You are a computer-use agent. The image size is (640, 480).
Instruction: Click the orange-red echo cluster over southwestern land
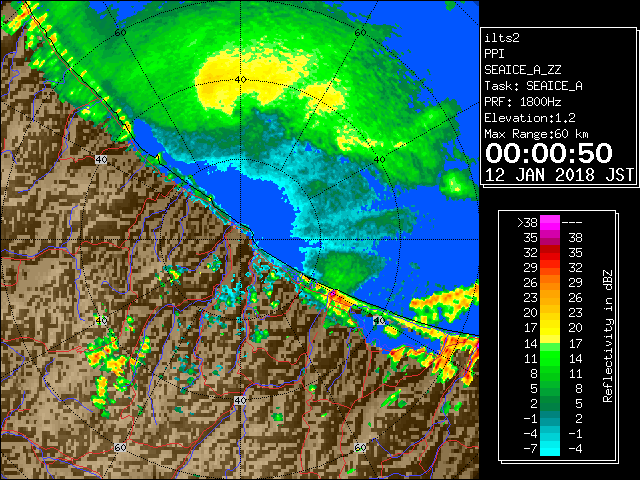pos(107,357)
